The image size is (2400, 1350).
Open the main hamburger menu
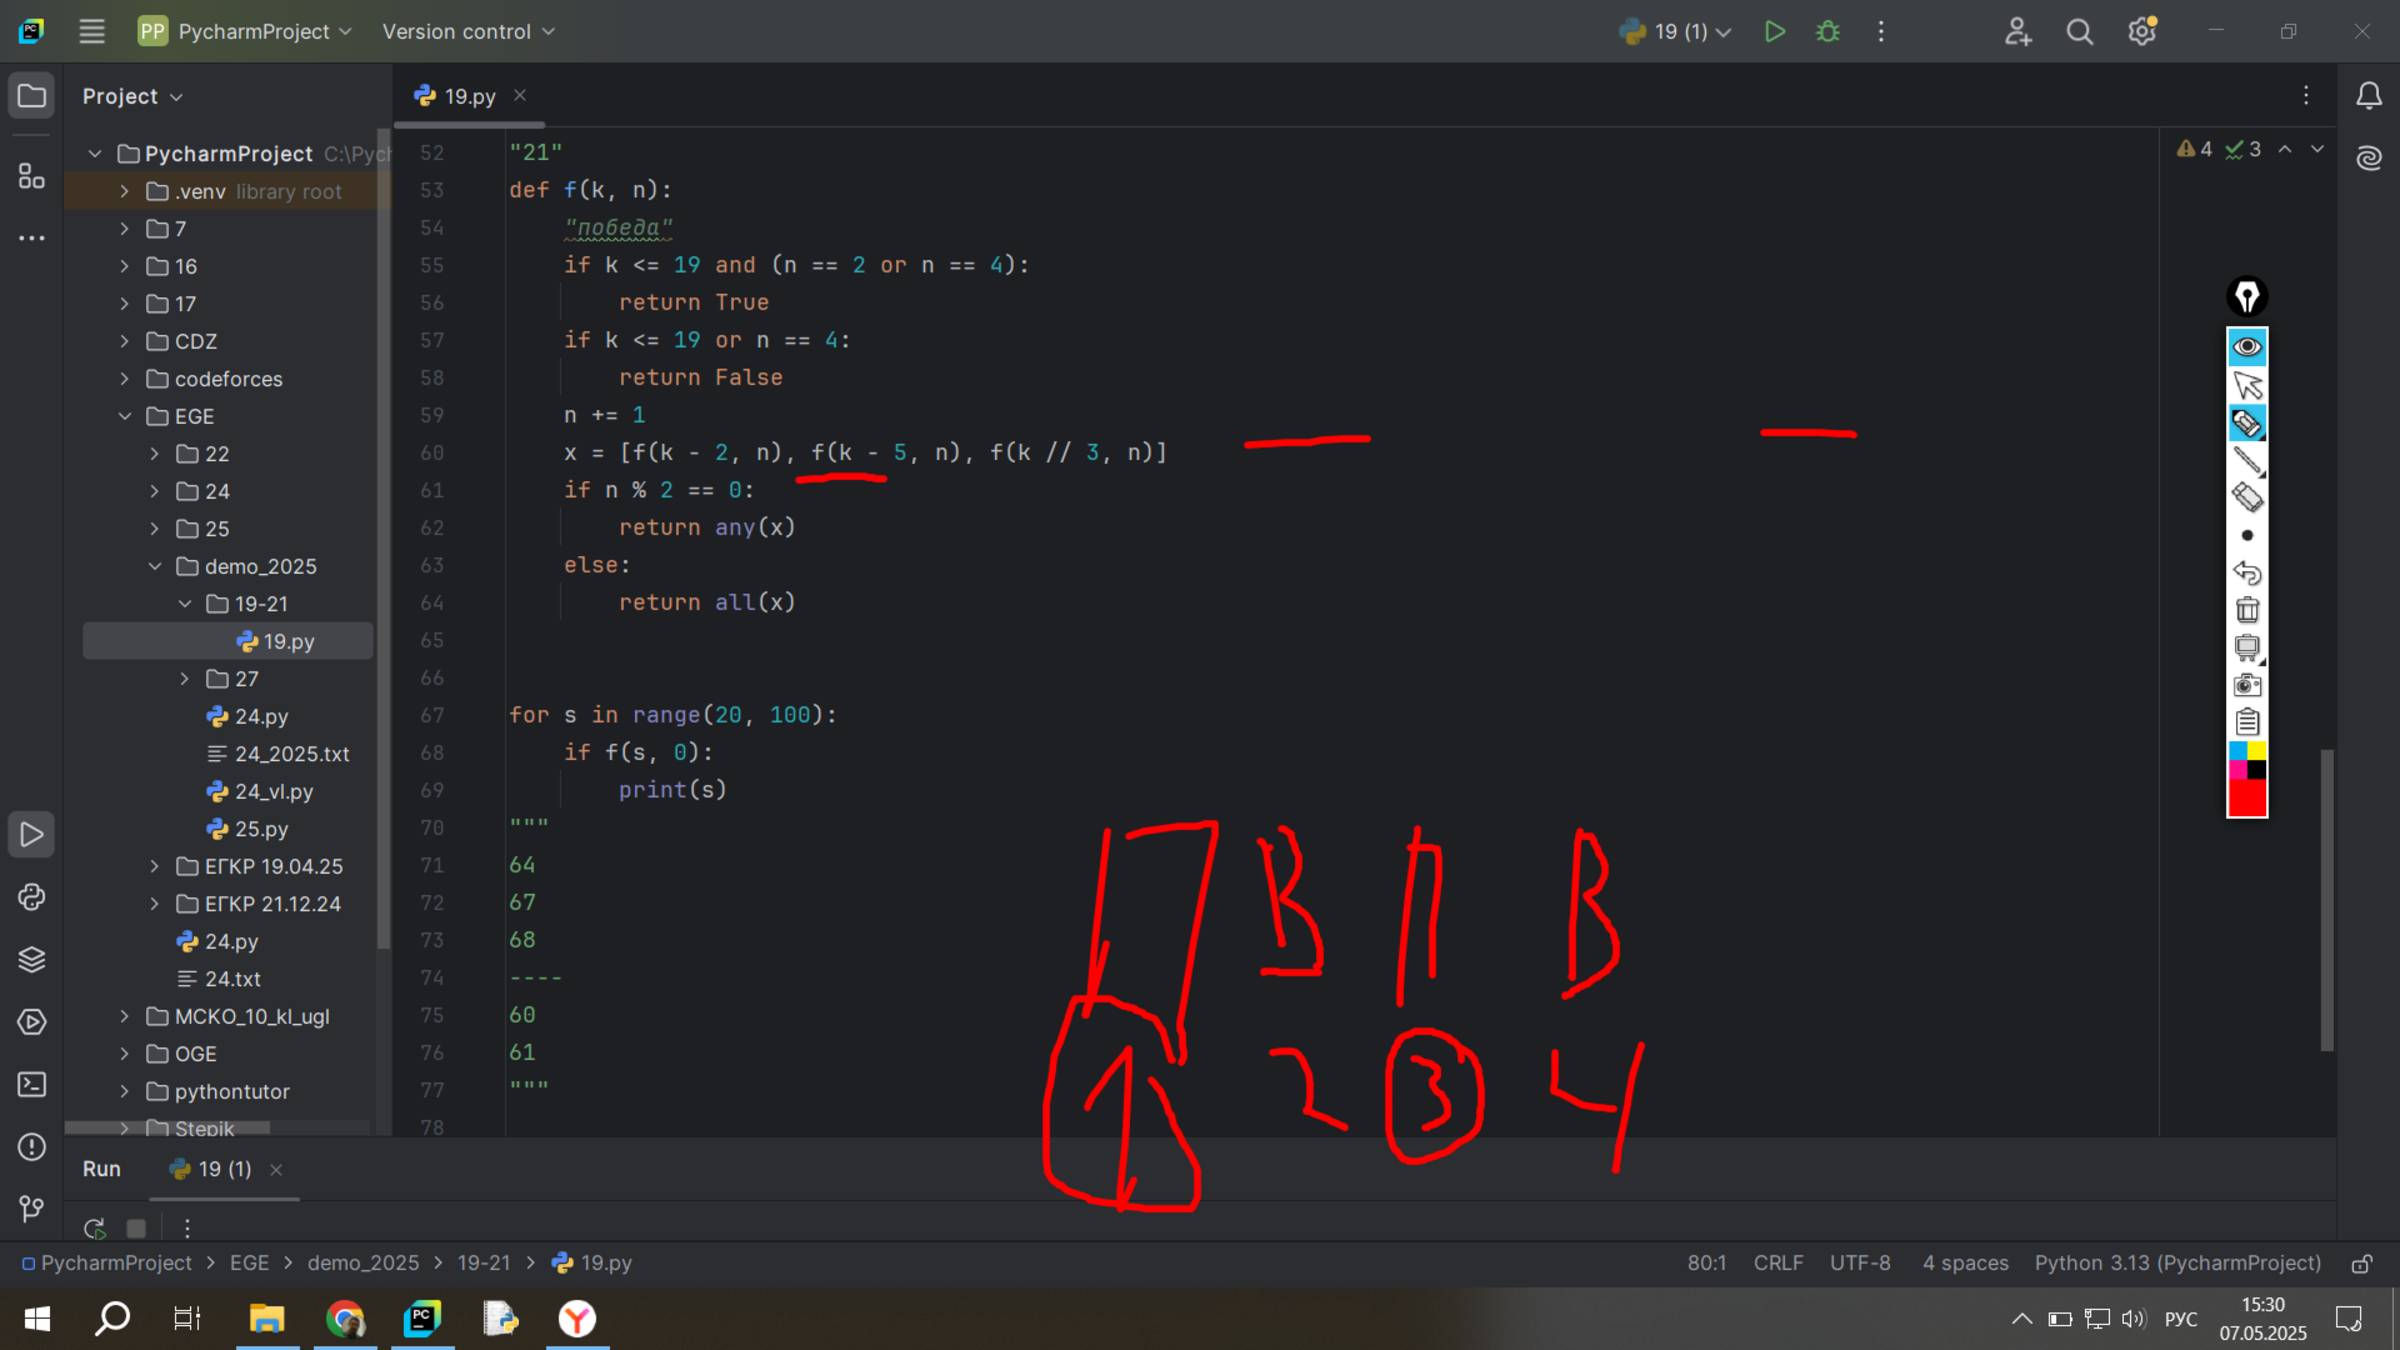[x=92, y=32]
